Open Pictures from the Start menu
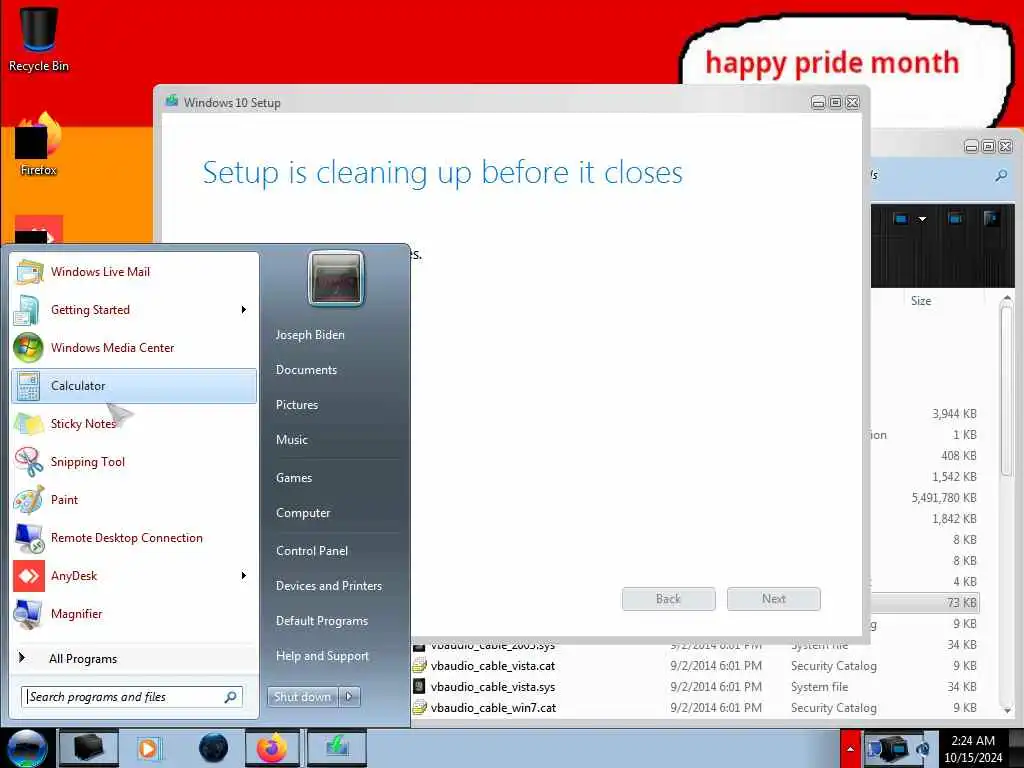 [296, 405]
